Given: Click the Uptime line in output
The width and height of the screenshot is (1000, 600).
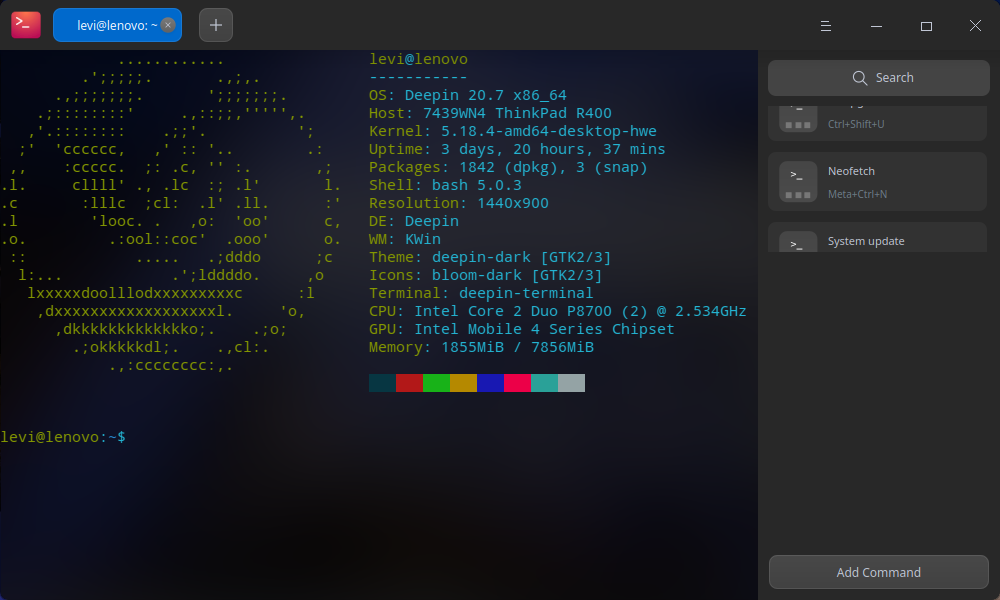Looking at the screenshot, I should [x=517, y=149].
